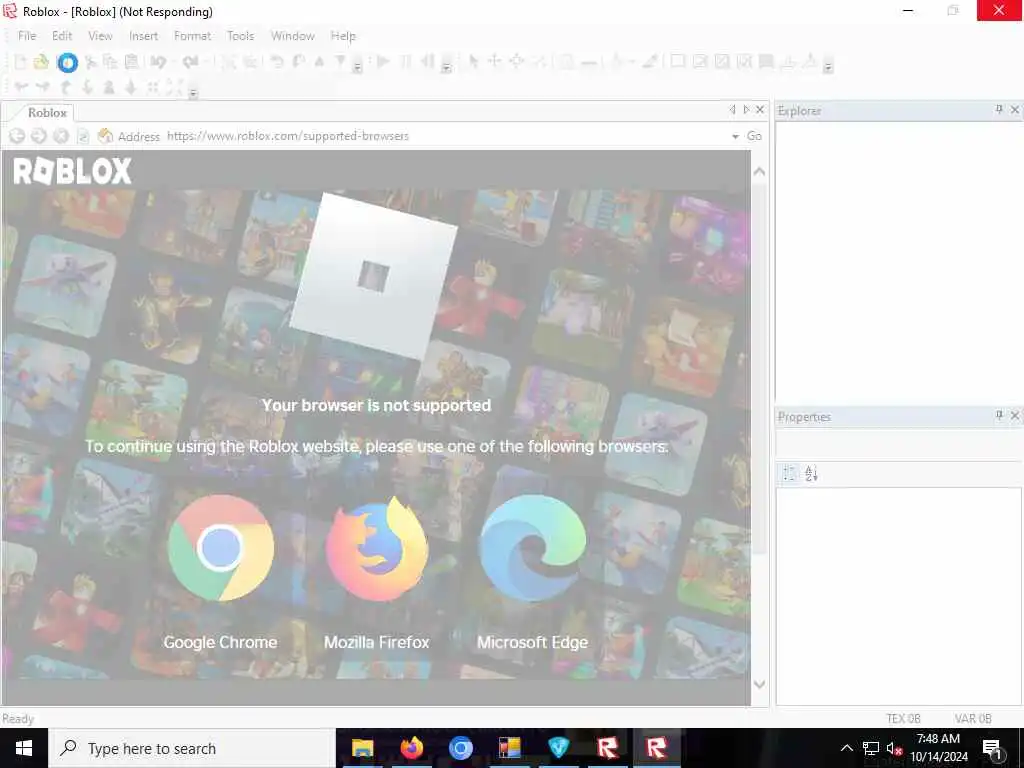
Task: Click the Google Chrome browser option
Action: point(220,573)
